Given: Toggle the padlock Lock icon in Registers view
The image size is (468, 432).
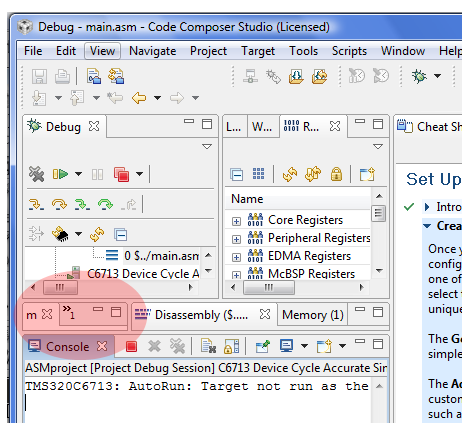Looking at the screenshot, I should coord(336,174).
